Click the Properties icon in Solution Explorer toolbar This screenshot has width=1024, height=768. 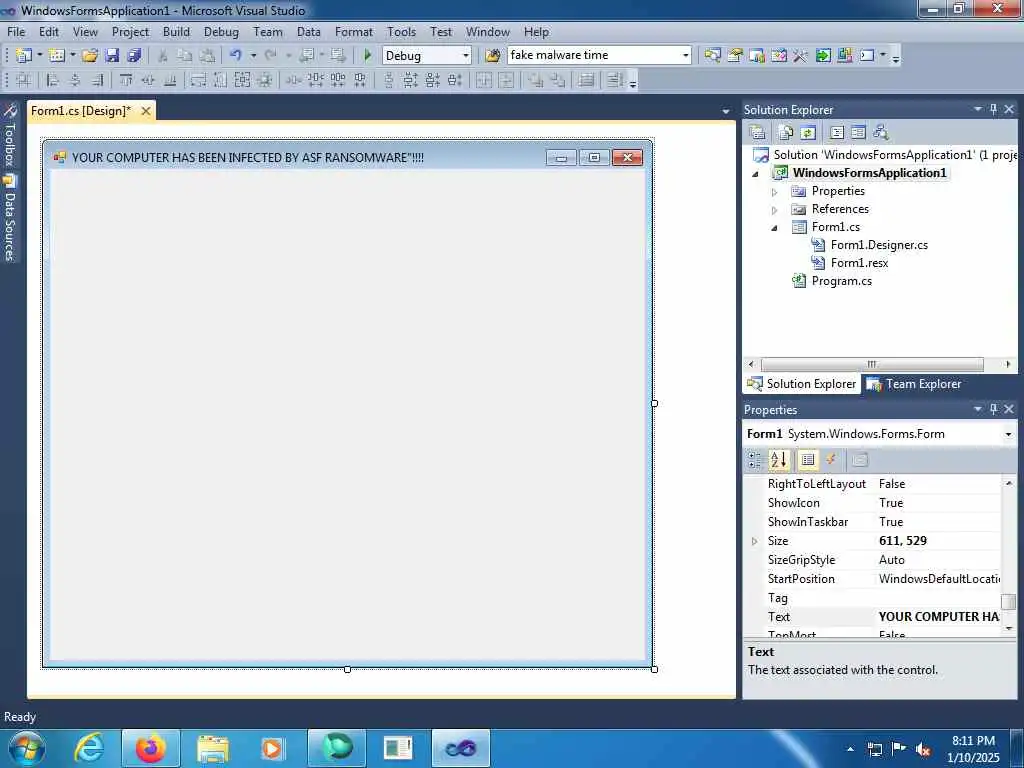[758, 133]
